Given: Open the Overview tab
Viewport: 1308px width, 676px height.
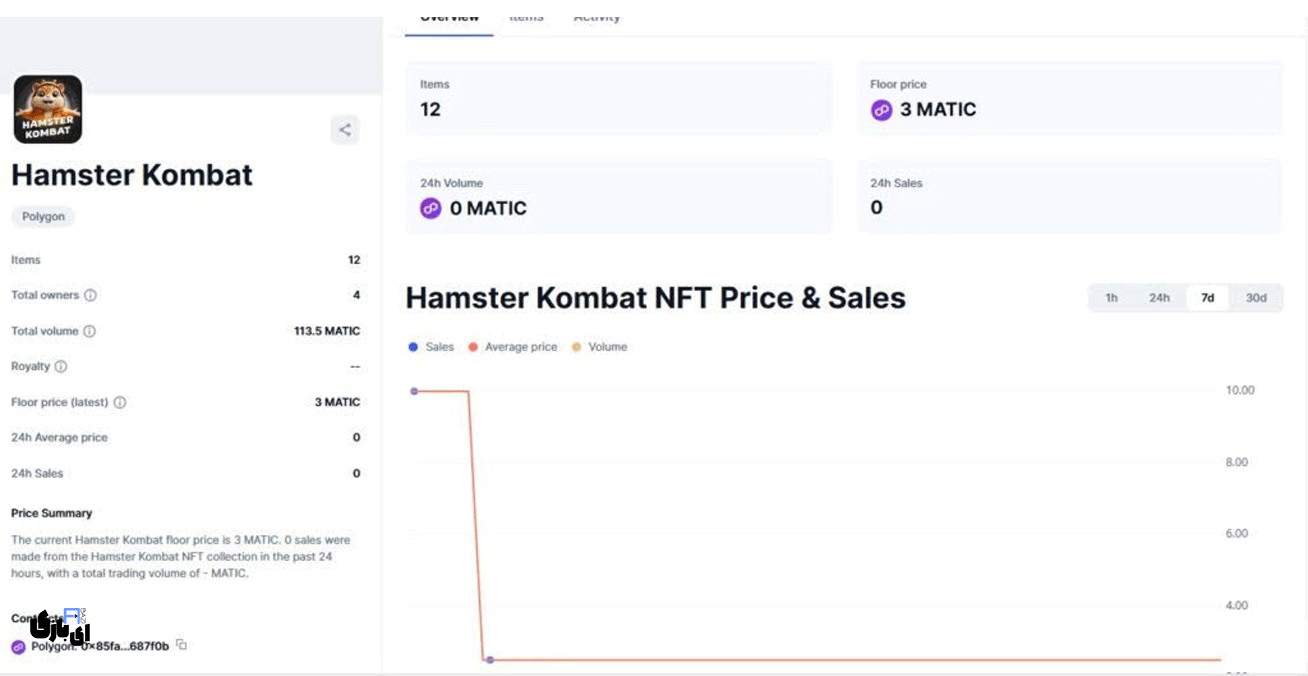Looking at the screenshot, I should tap(449, 17).
